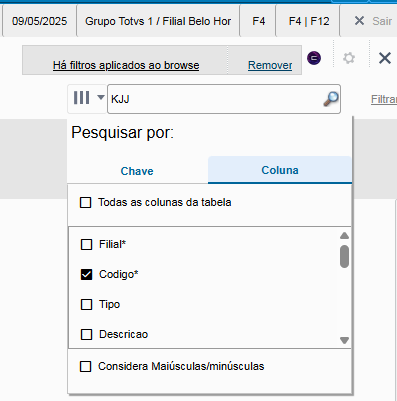Click the column list scroll up arrow
Screen dimensions: 397x401
click(344, 236)
